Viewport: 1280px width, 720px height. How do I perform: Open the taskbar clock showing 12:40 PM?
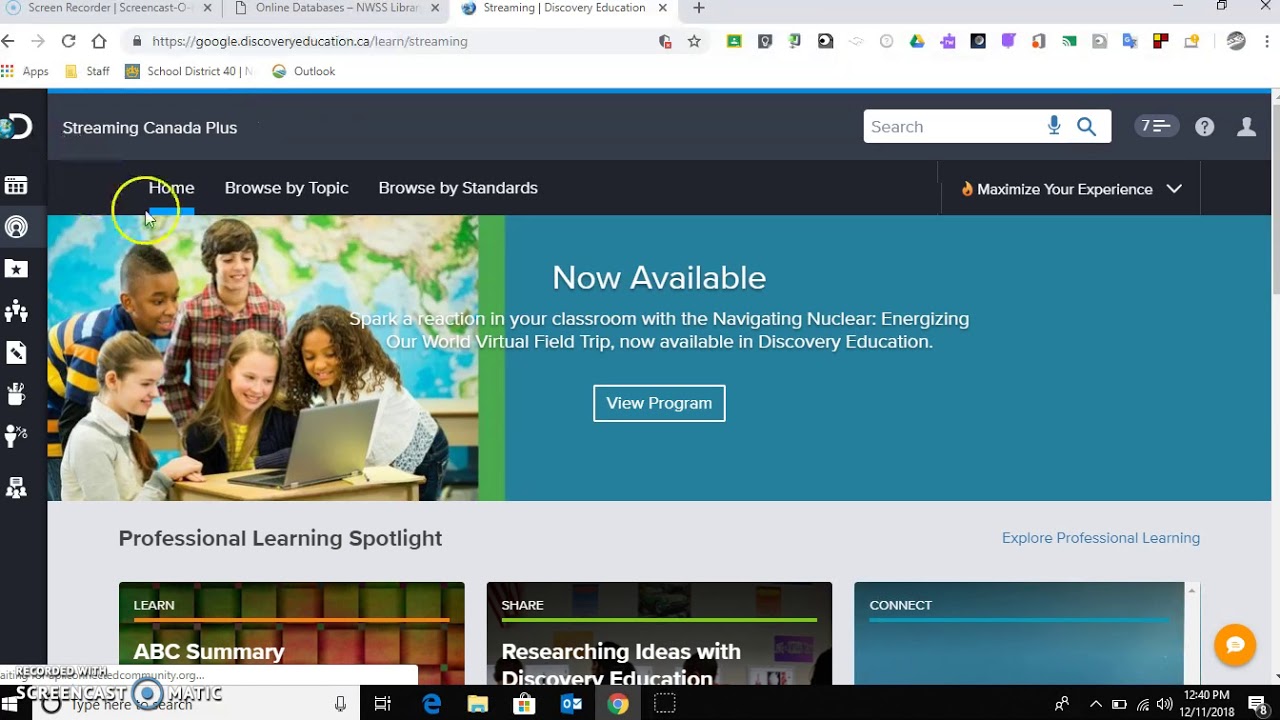(x=1205, y=704)
